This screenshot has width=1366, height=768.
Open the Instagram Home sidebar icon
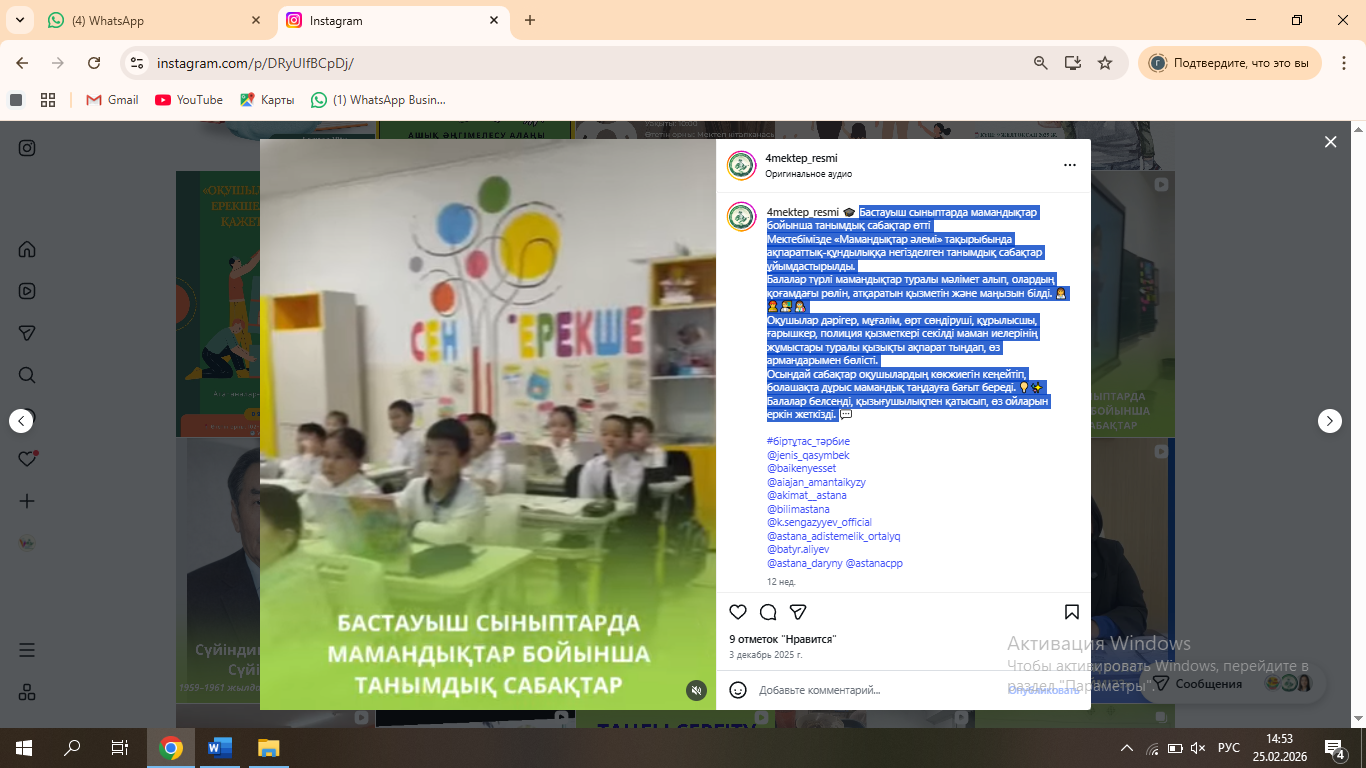tap(27, 249)
